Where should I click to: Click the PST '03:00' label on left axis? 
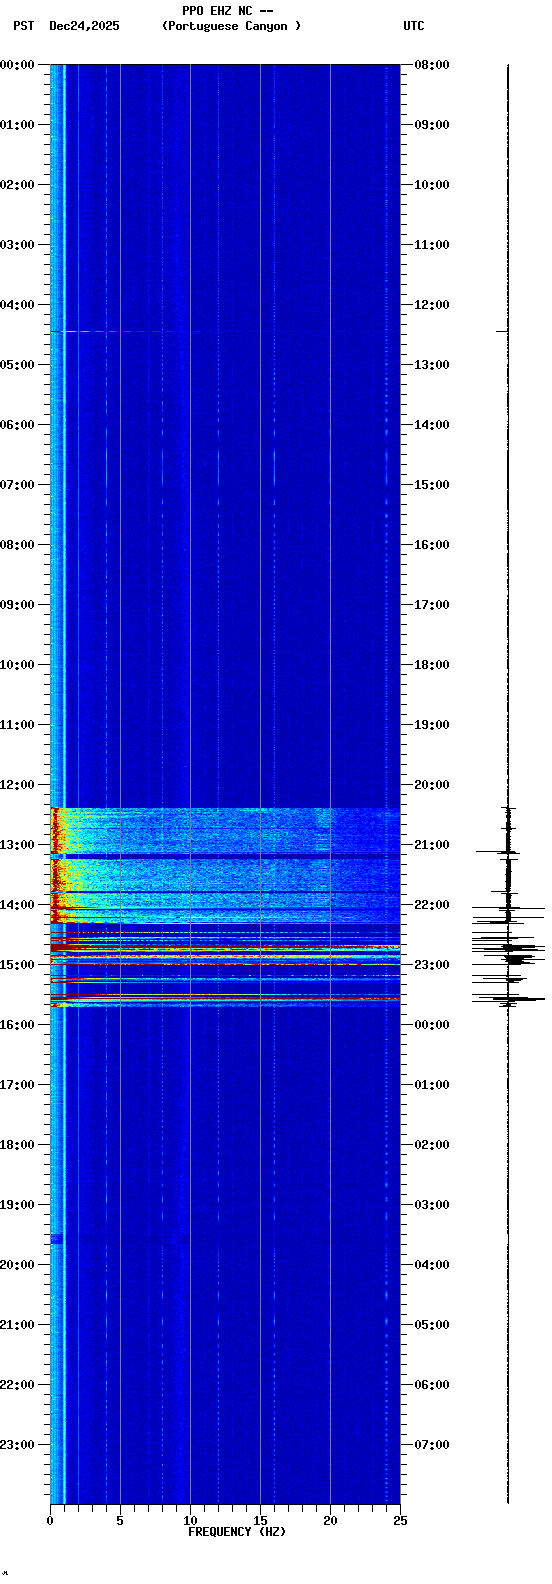17,245
